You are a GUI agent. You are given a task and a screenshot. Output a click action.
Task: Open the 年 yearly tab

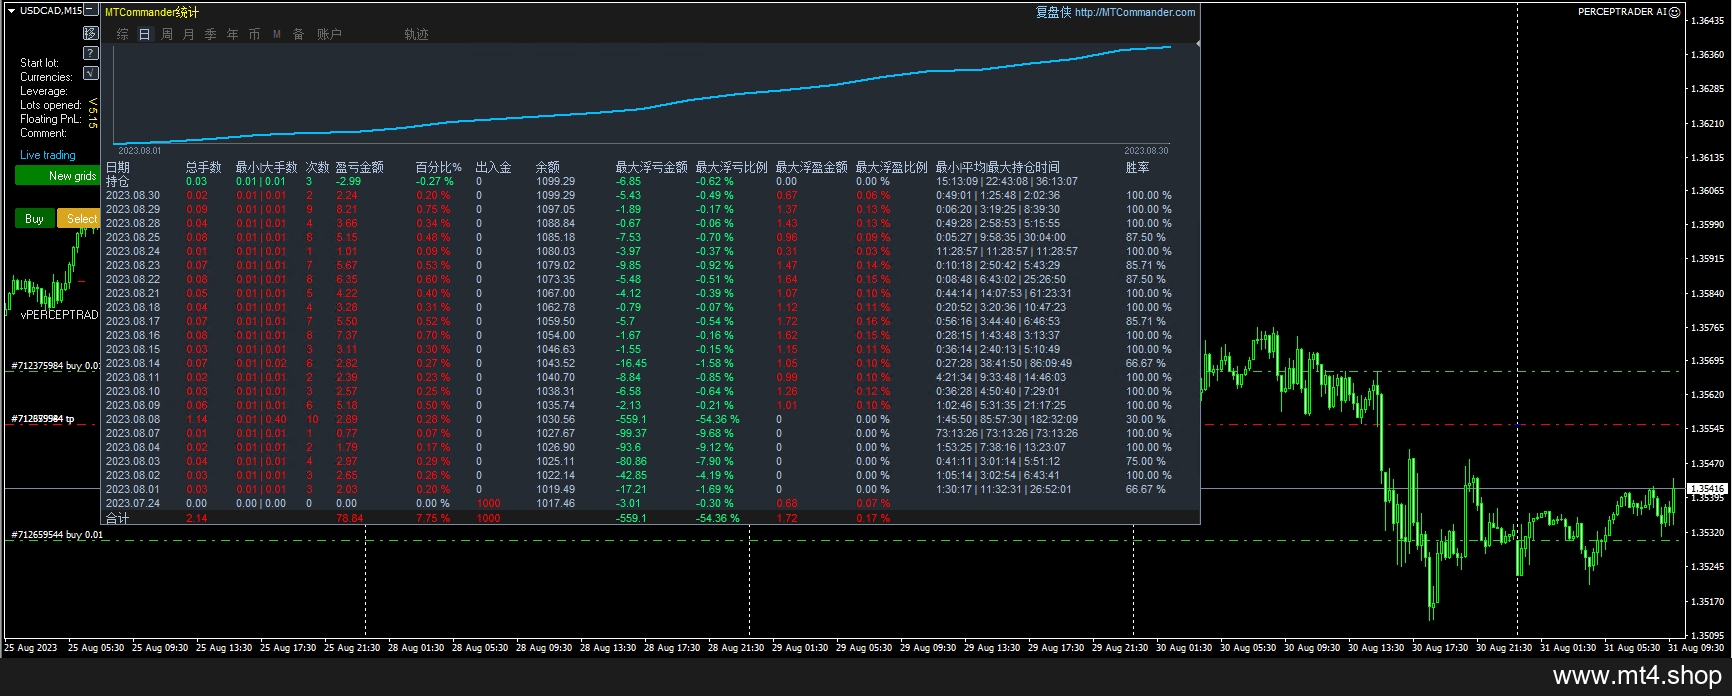click(233, 34)
